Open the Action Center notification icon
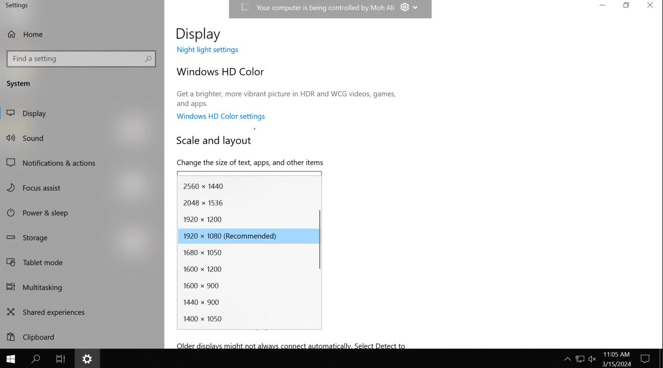 click(645, 359)
